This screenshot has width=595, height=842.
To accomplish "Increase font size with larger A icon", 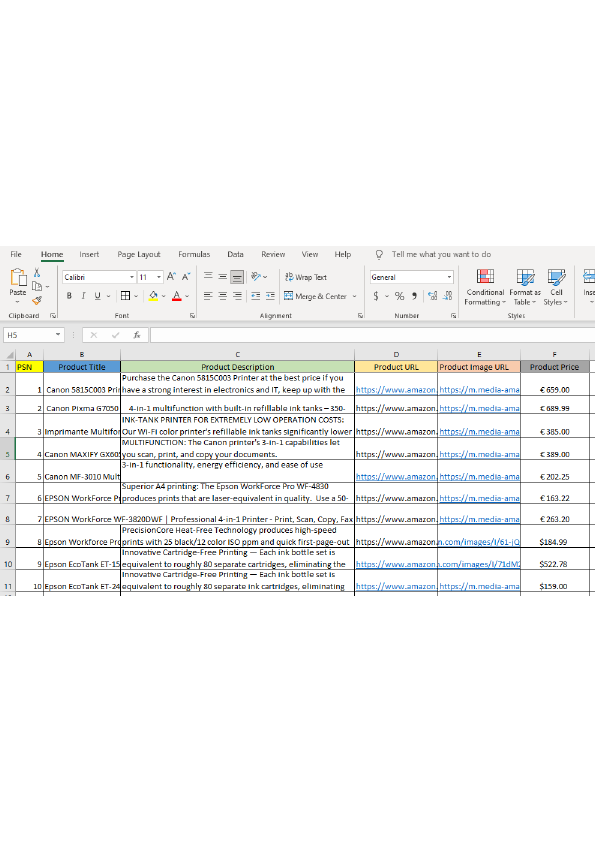I will click(171, 277).
